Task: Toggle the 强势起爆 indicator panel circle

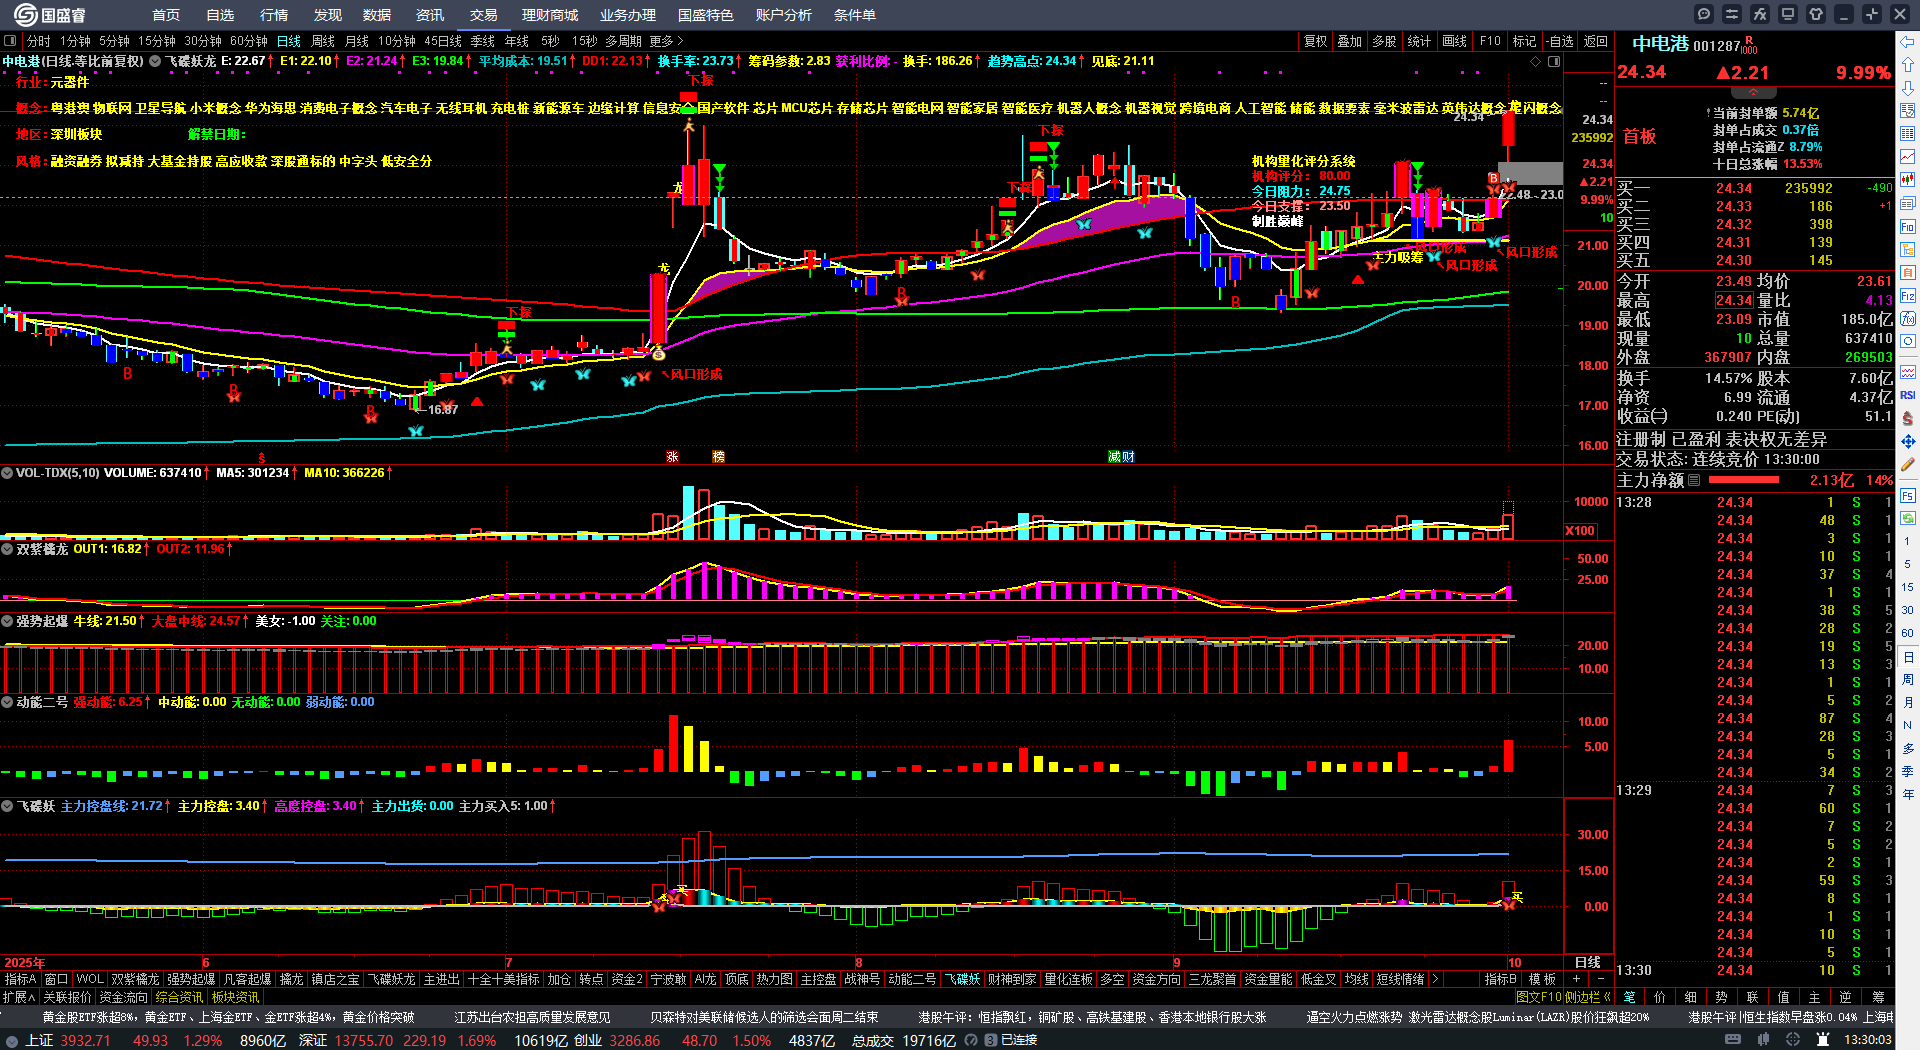Action: point(7,621)
